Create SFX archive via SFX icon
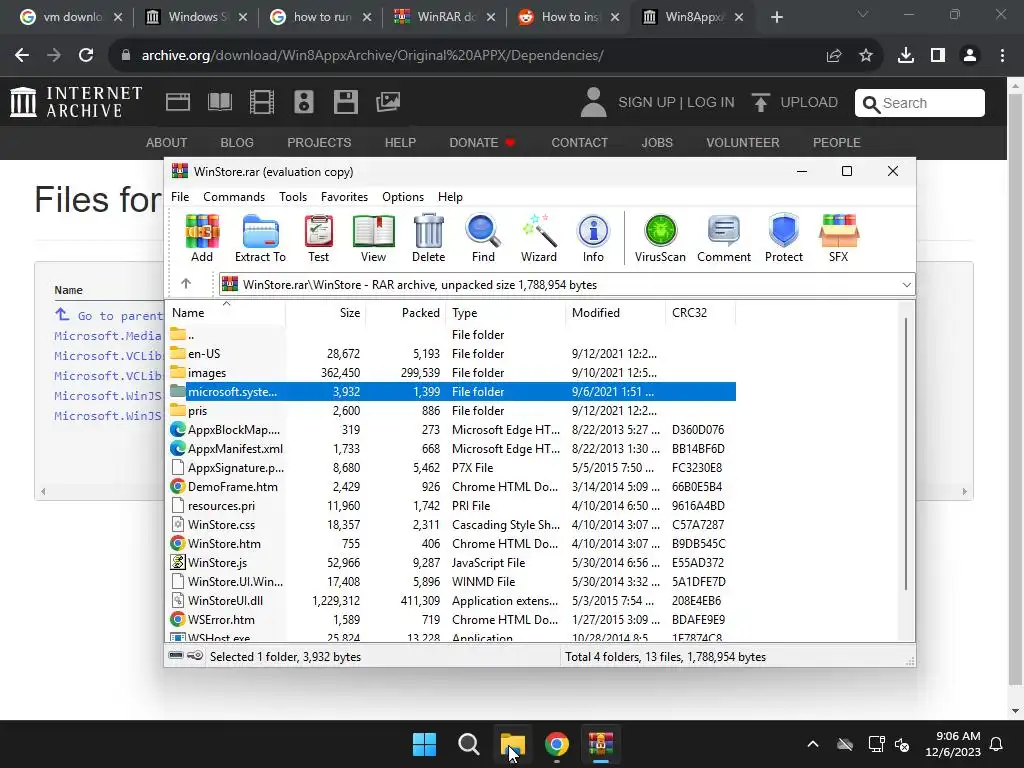The width and height of the screenshot is (1024, 768). 839,238
